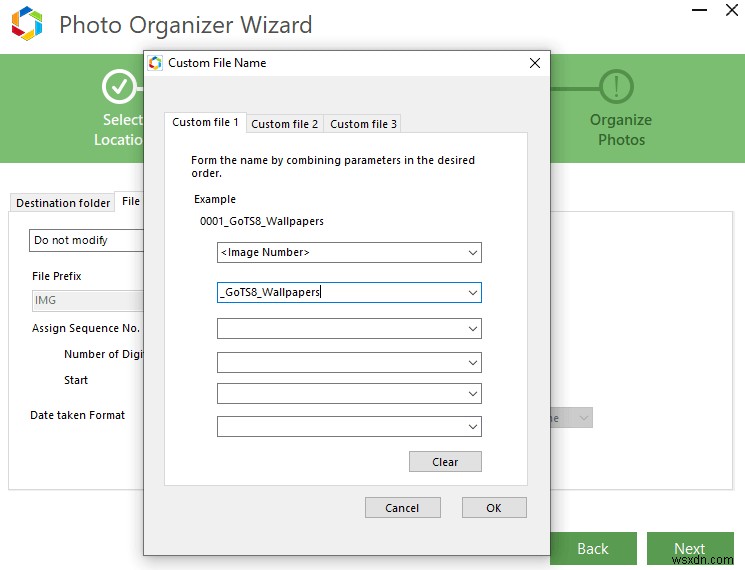Switch to the Custom file 3 tab
The image size is (745, 570).
coord(363,124)
